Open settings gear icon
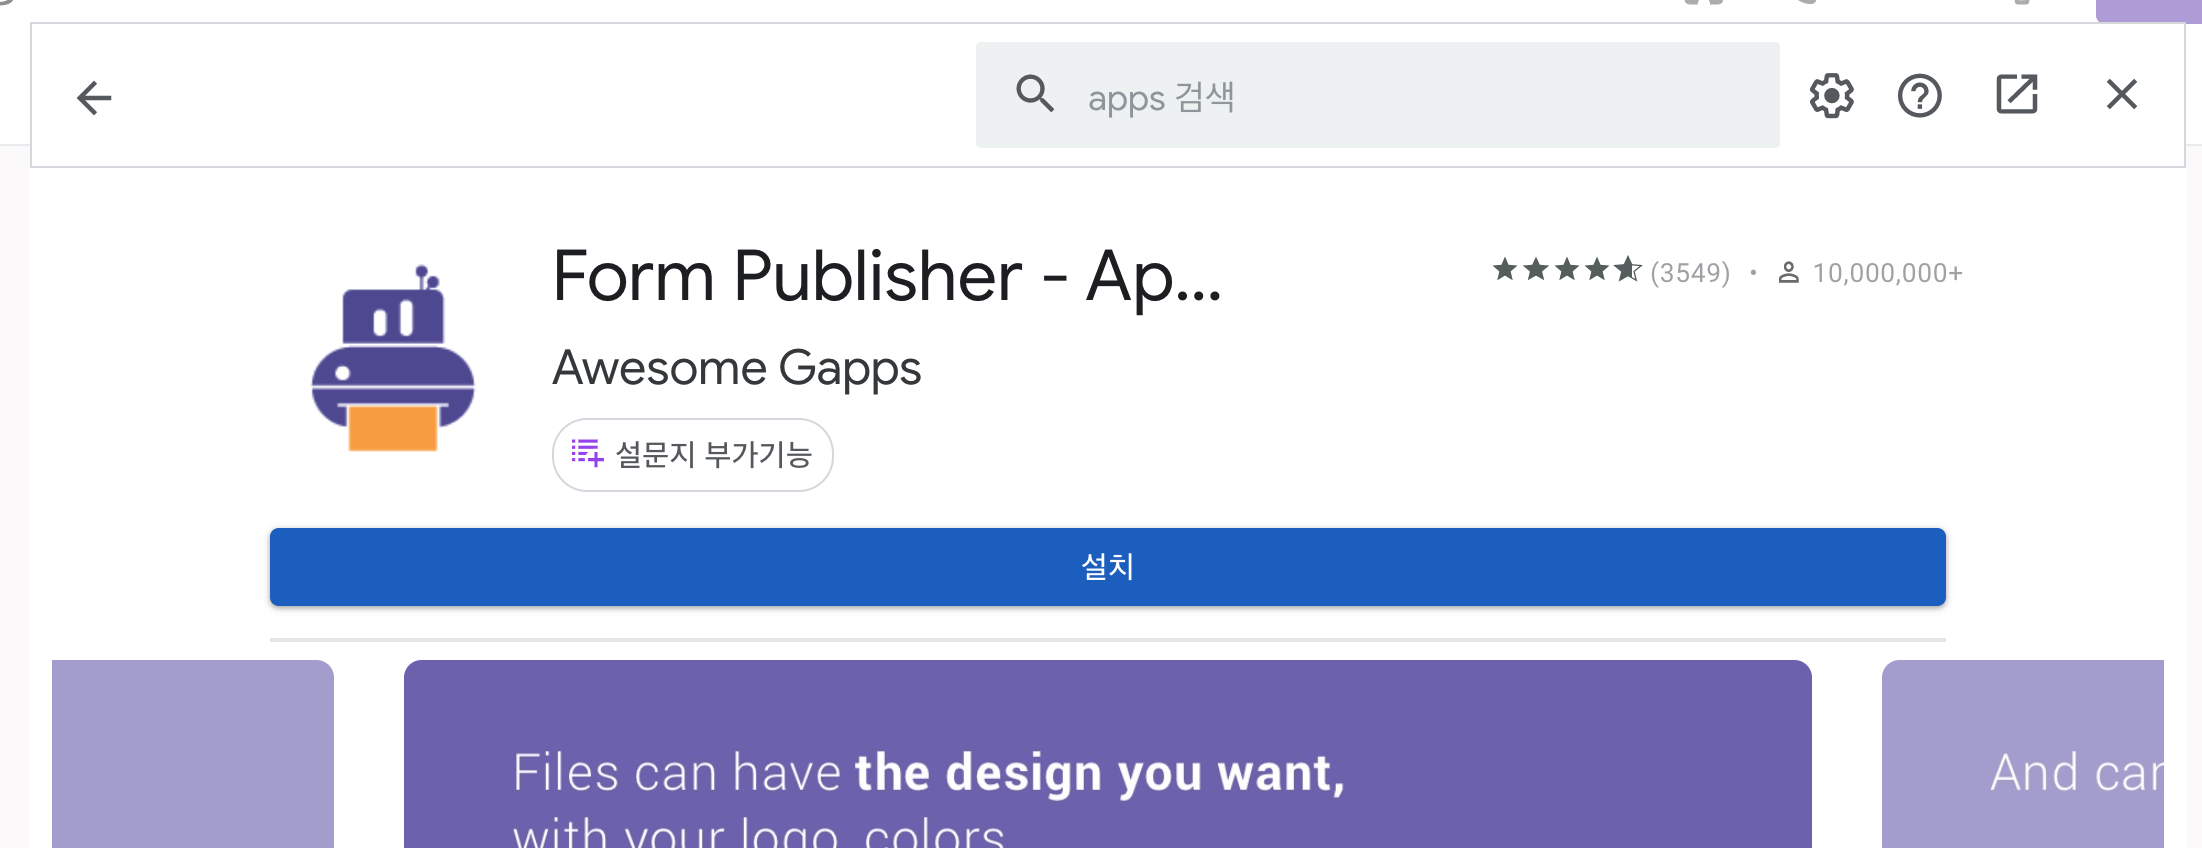Image resolution: width=2202 pixels, height=848 pixels. click(x=1831, y=96)
